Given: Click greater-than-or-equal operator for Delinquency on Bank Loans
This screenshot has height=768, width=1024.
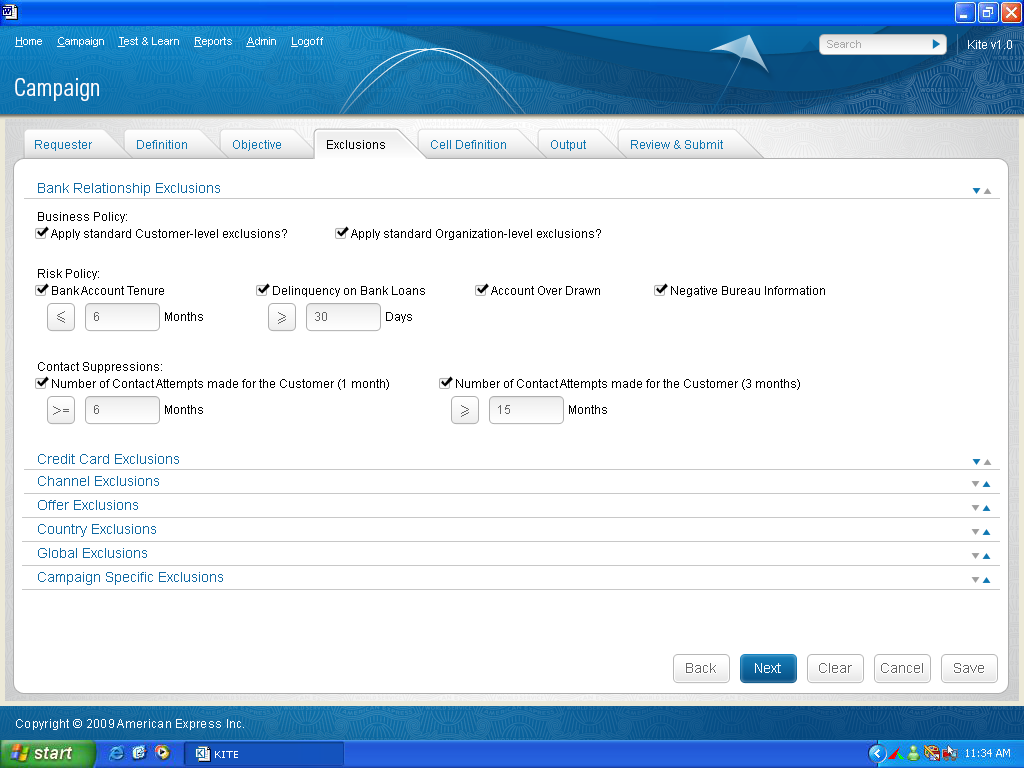Looking at the screenshot, I should tap(281, 317).
